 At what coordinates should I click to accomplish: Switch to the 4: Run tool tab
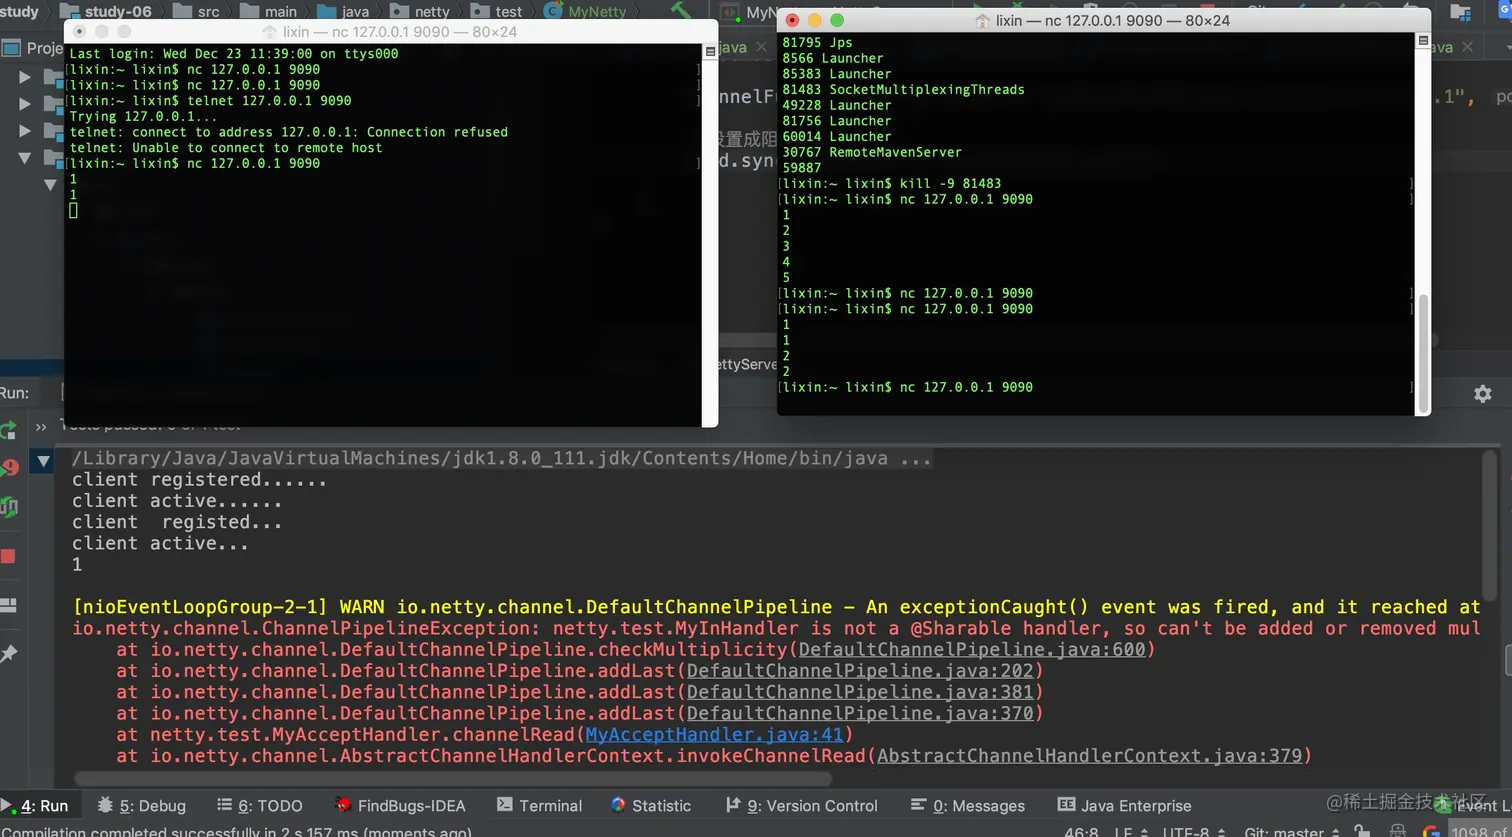(35, 805)
